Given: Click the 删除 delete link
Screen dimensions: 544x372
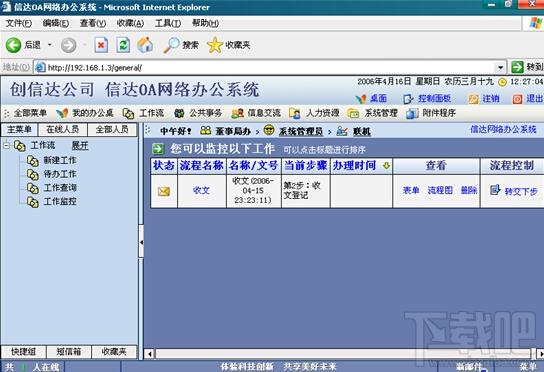Looking at the screenshot, I should [469, 190].
